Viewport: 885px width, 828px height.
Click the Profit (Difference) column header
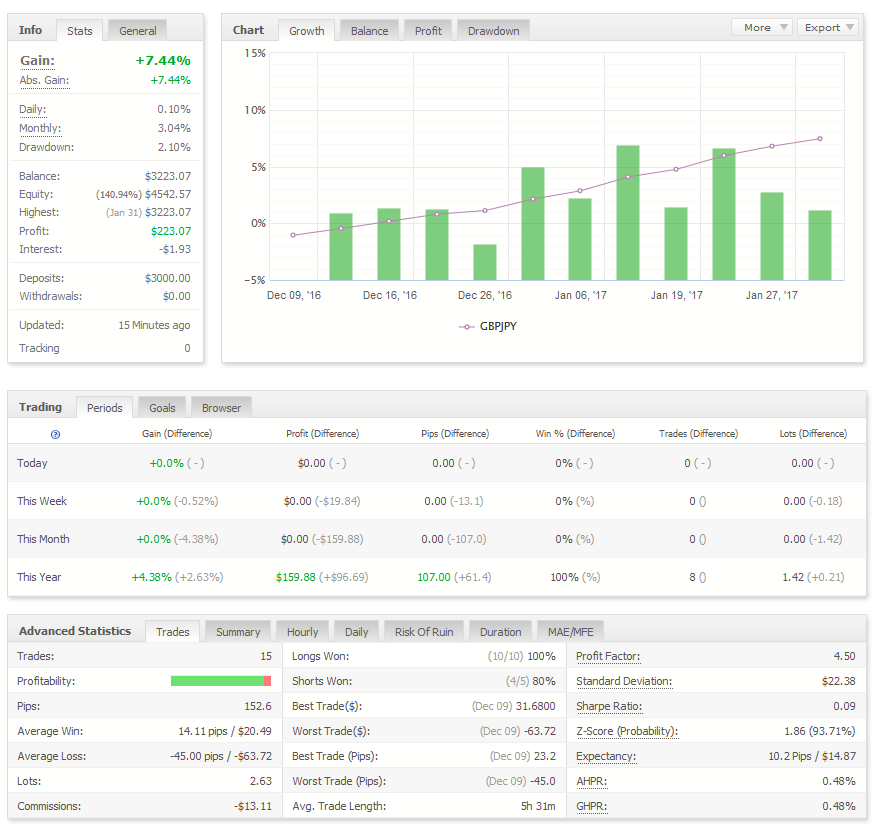(322, 433)
